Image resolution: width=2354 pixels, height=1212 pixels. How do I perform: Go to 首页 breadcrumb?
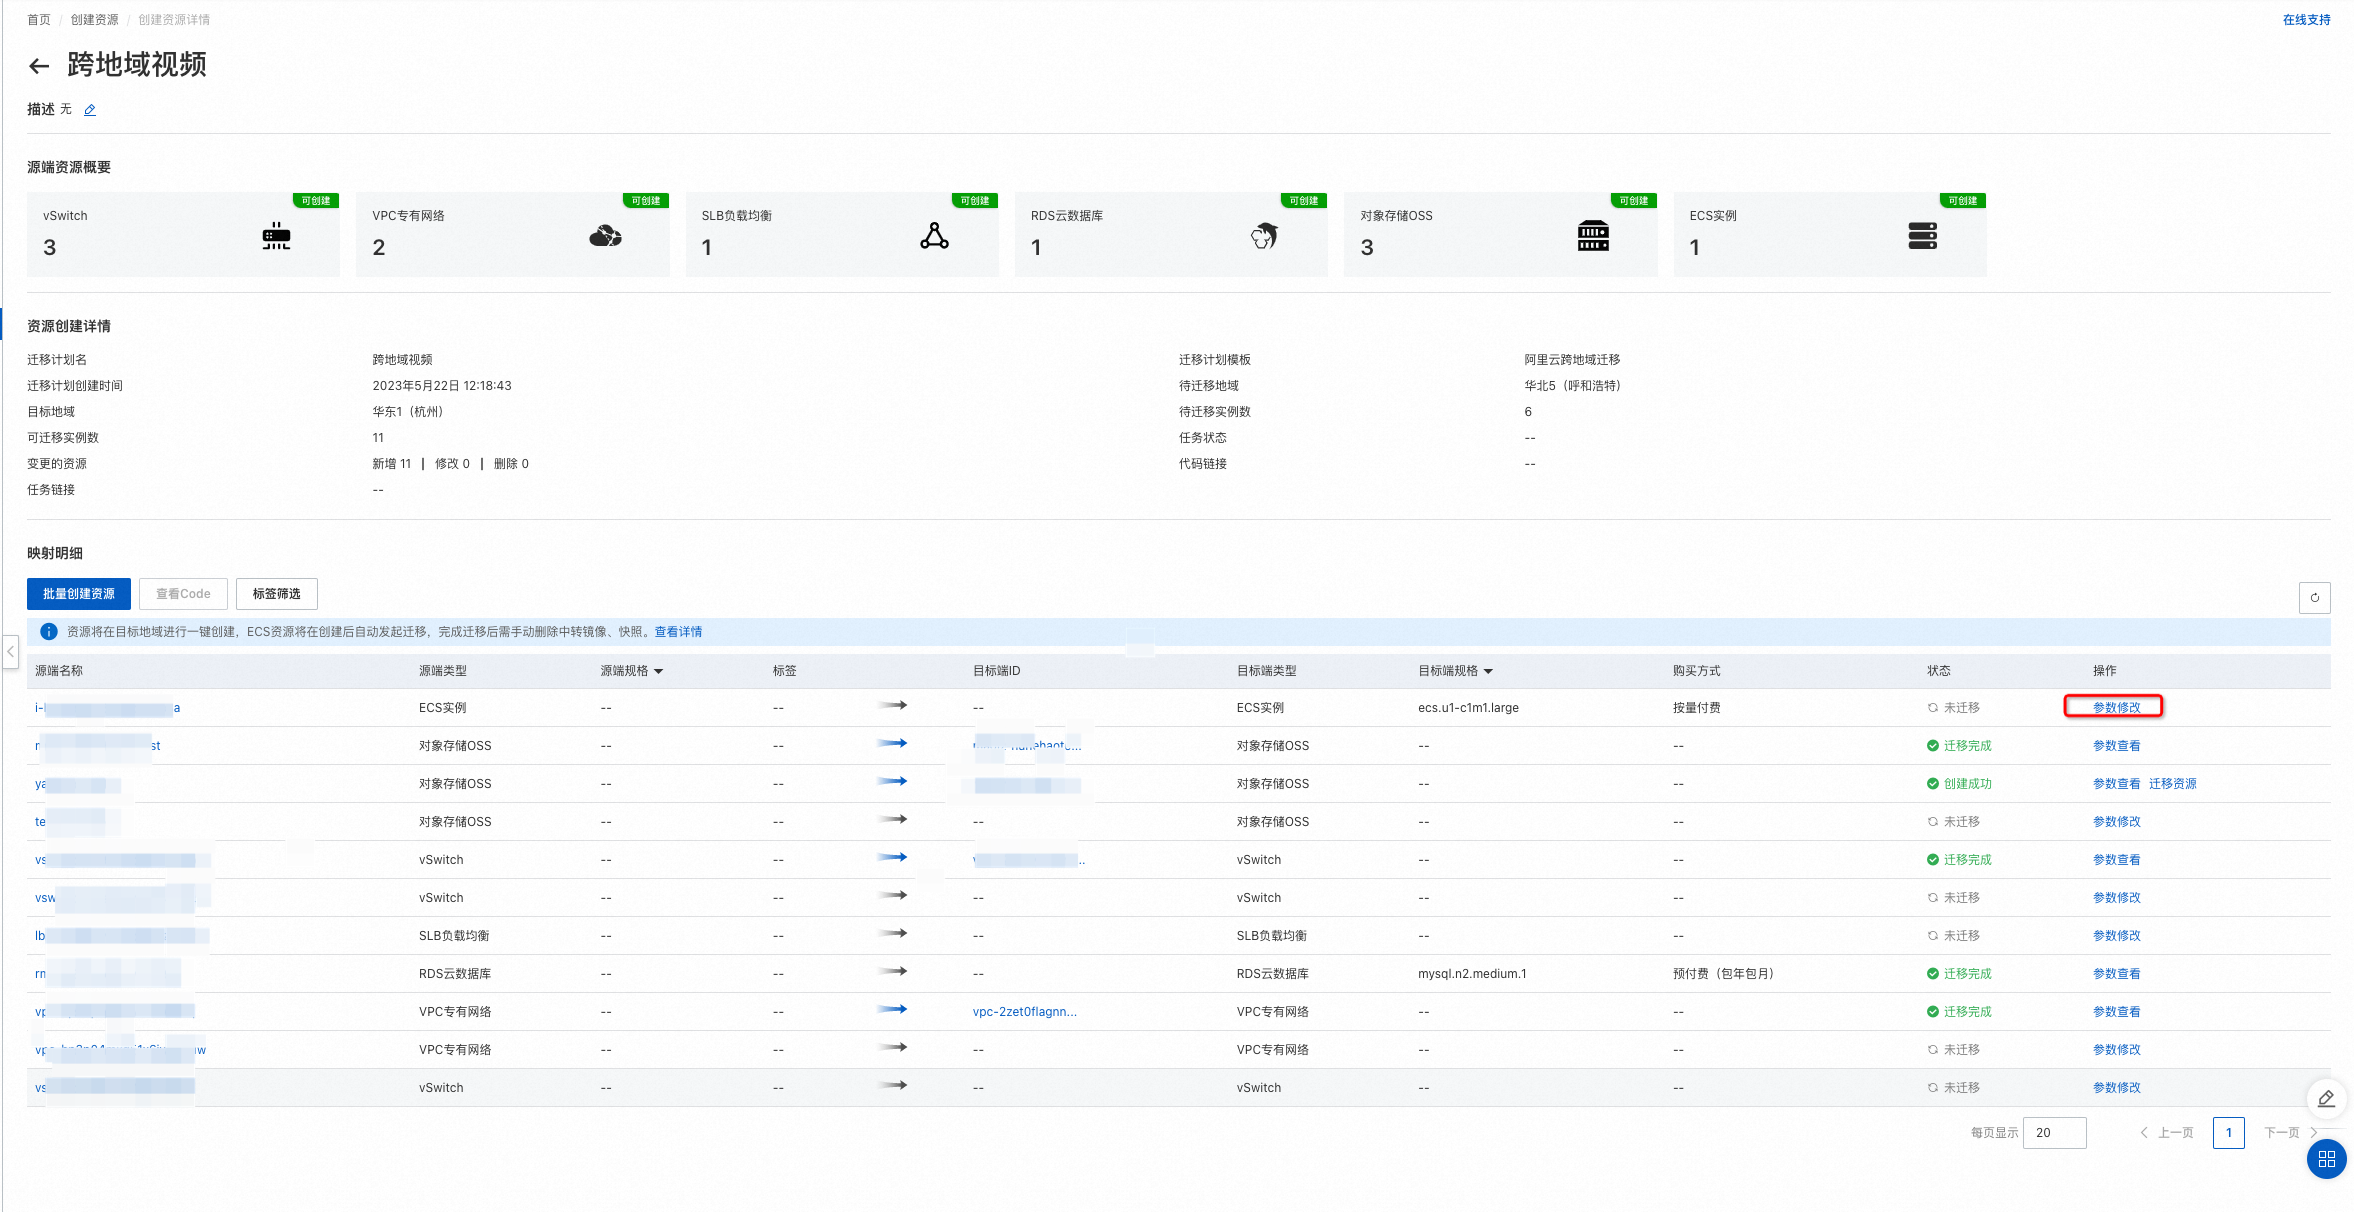[x=39, y=20]
